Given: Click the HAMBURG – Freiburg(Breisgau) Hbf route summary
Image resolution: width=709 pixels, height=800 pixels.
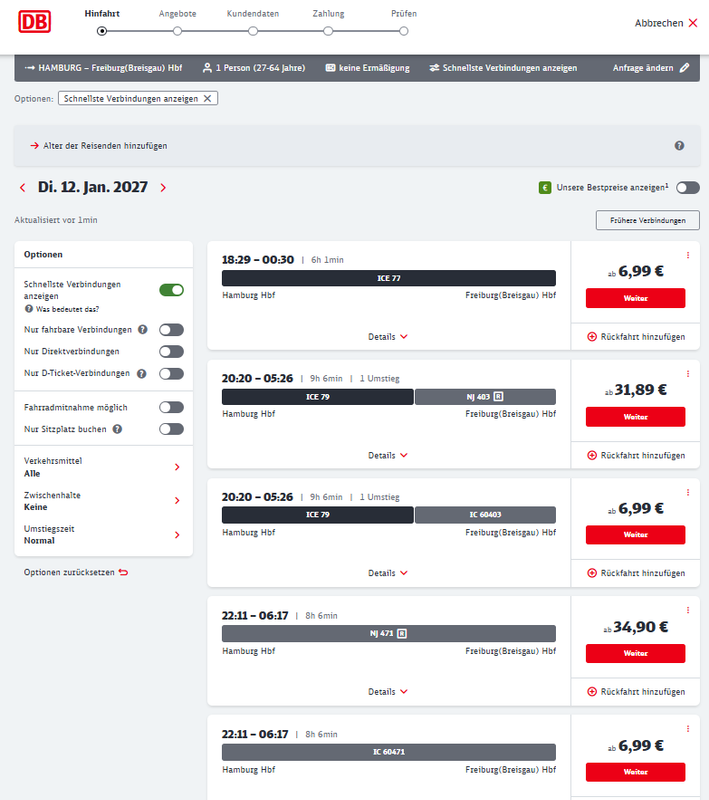Looking at the screenshot, I should [103, 68].
